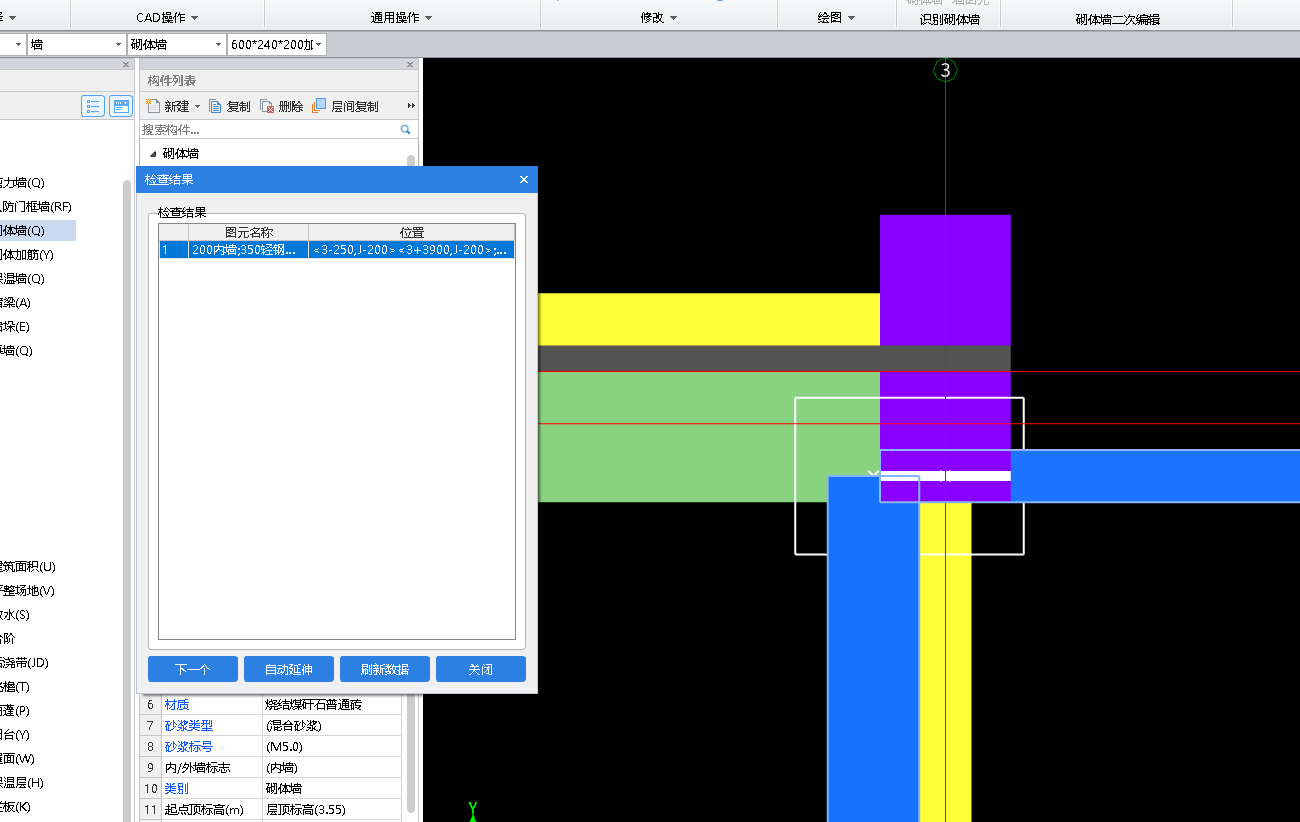
Task: Click the 关闭 (Close) button
Action: coord(481,669)
